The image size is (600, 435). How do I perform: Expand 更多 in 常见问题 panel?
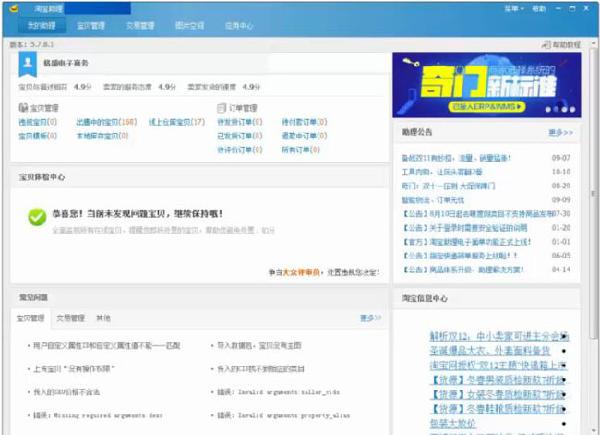(x=369, y=319)
